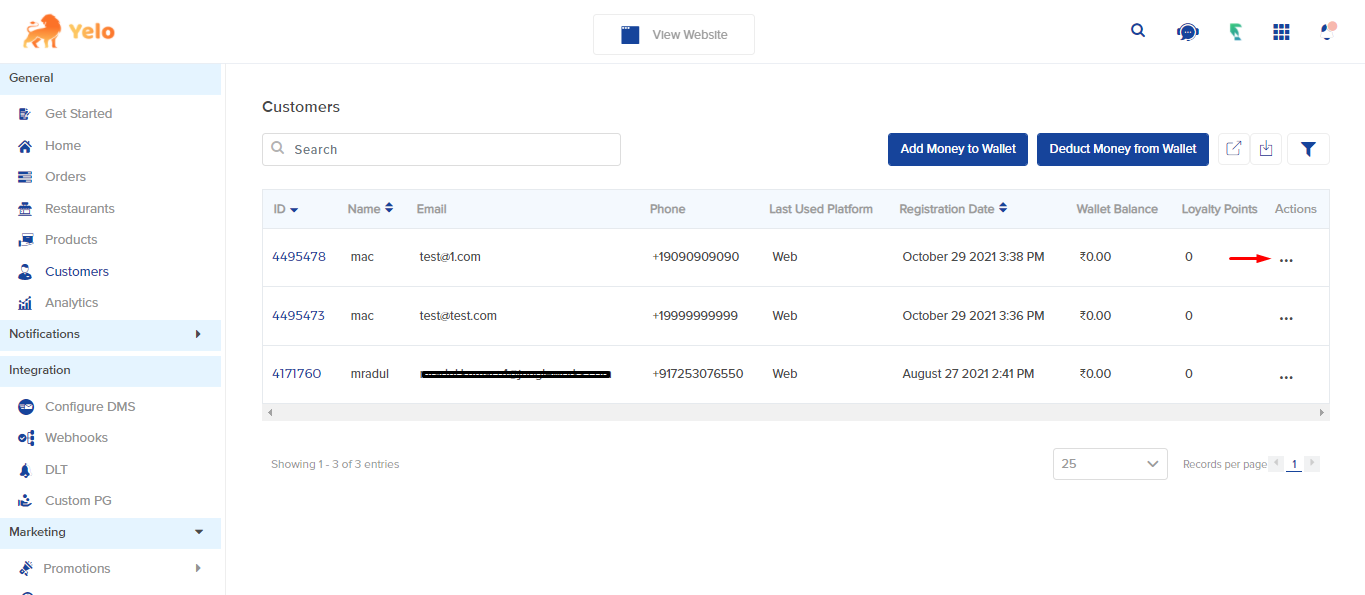Open actions menu for customer mradul

point(1286,378)
